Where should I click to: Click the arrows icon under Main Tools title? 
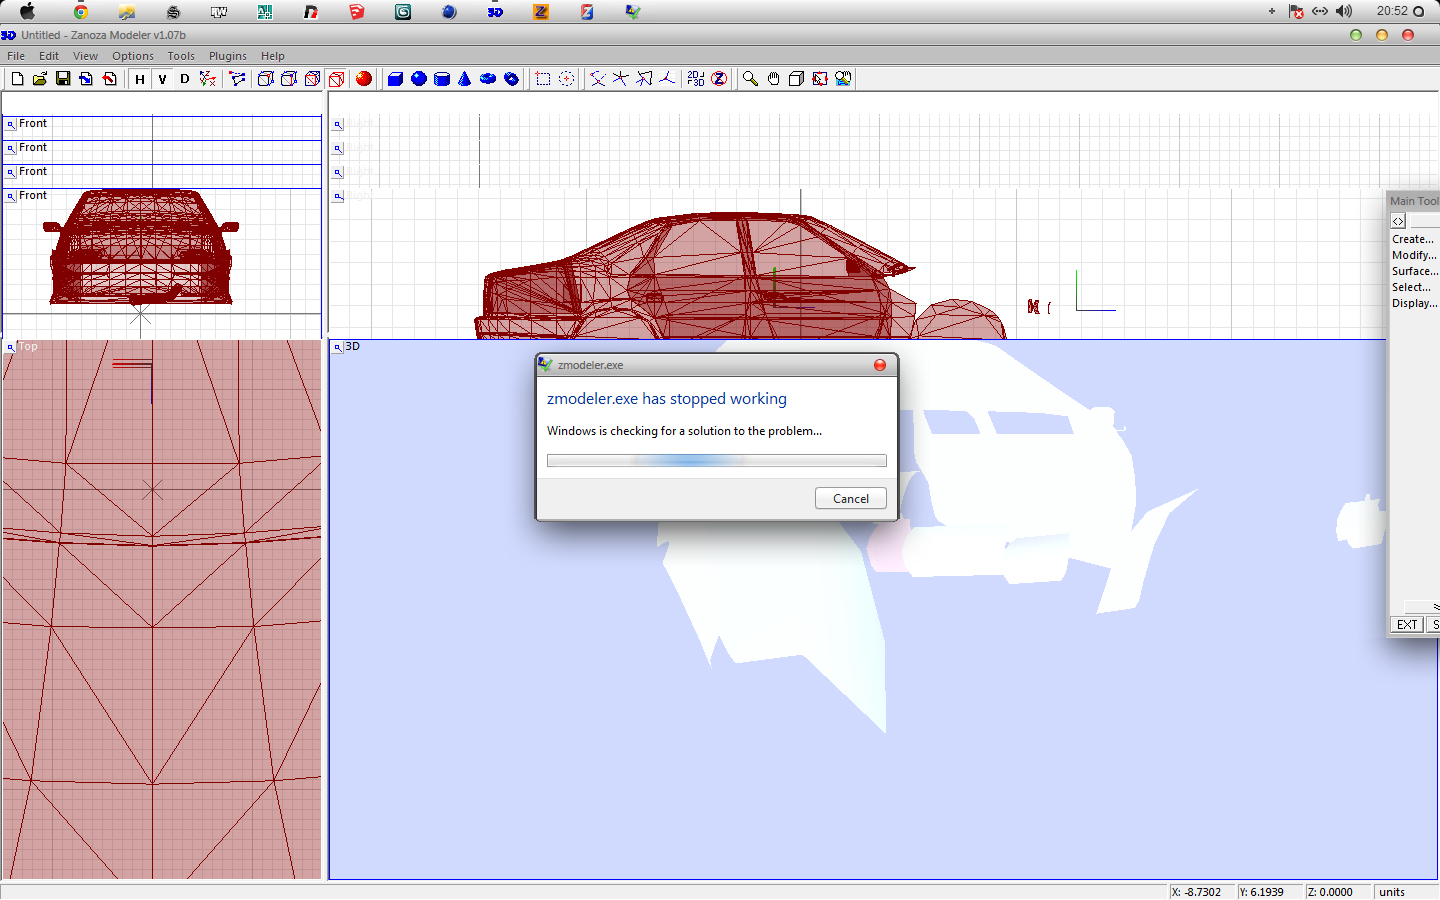(1398, 221)
